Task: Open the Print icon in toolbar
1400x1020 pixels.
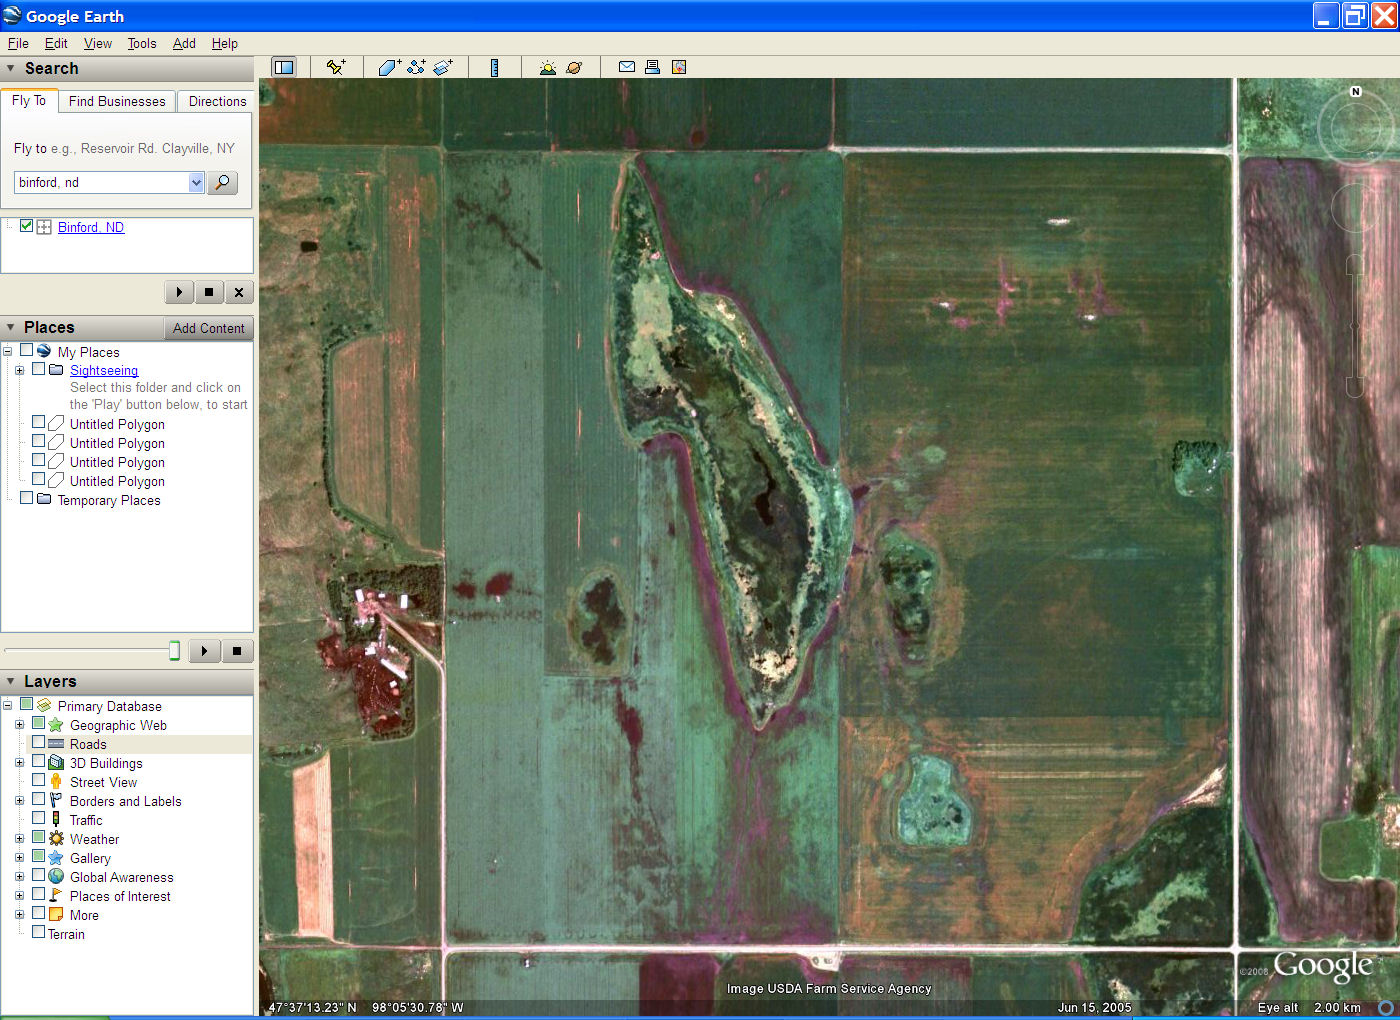Action: pos(652,67)
